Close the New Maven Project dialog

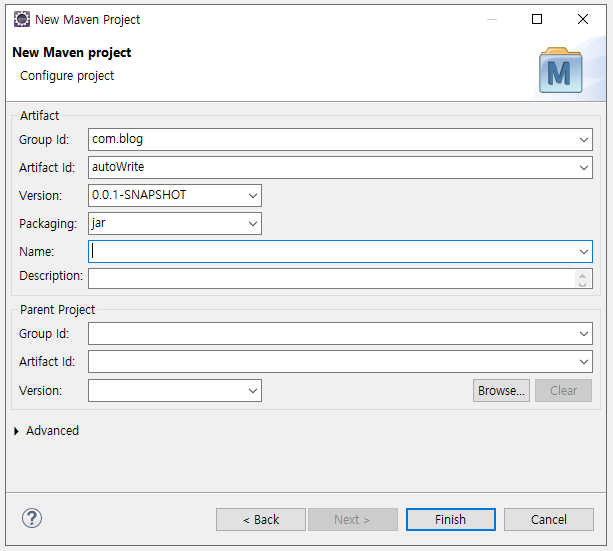(x=583, y=19)
